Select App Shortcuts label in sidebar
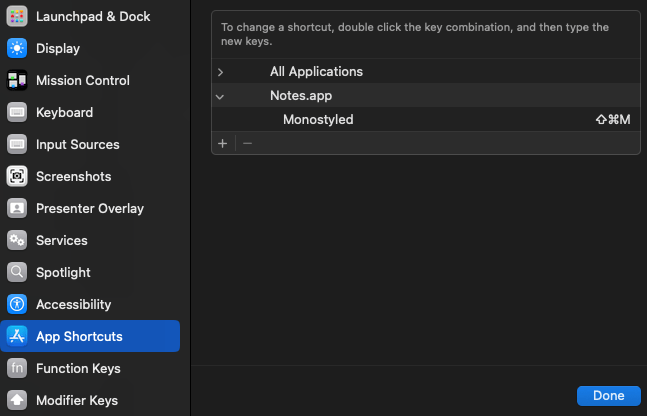The image size is (647, 416). tap(79, 336)
